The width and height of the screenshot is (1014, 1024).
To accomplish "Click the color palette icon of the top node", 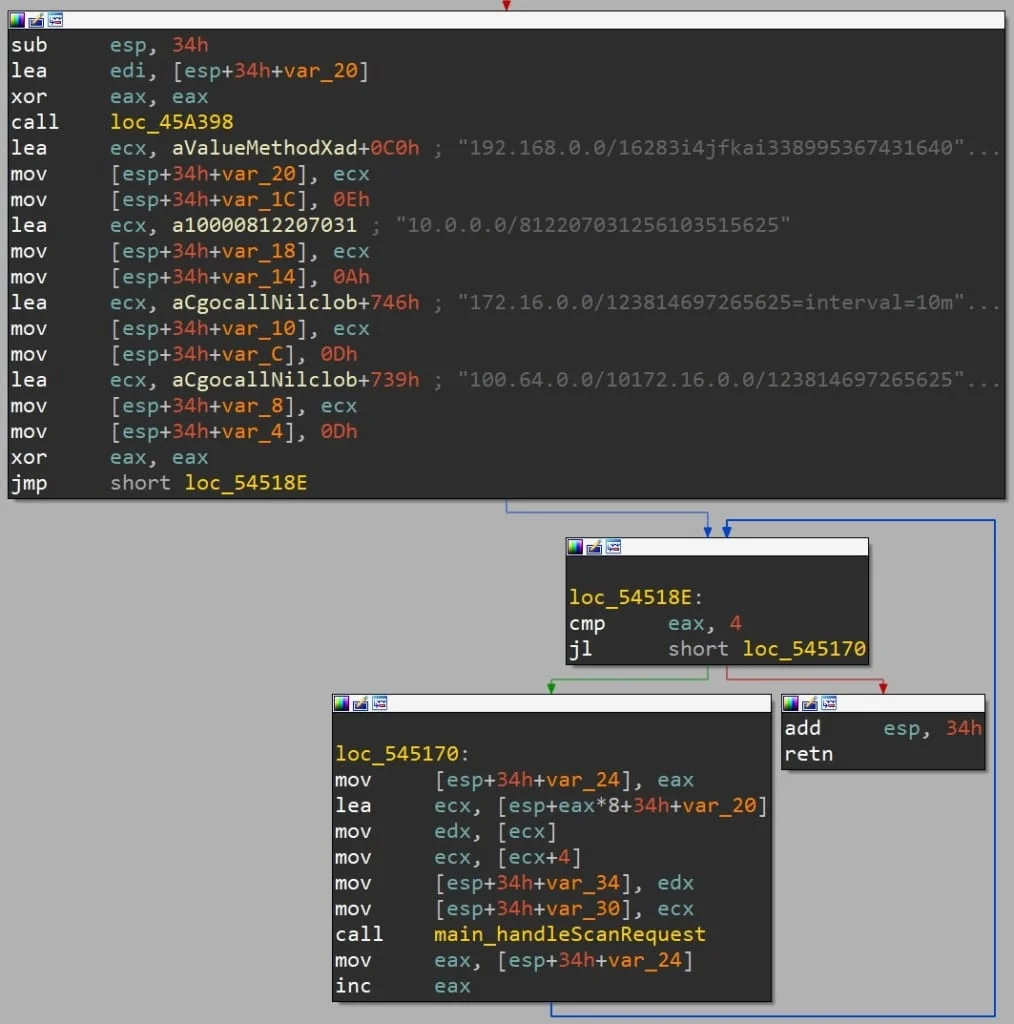I will point(17,20).
